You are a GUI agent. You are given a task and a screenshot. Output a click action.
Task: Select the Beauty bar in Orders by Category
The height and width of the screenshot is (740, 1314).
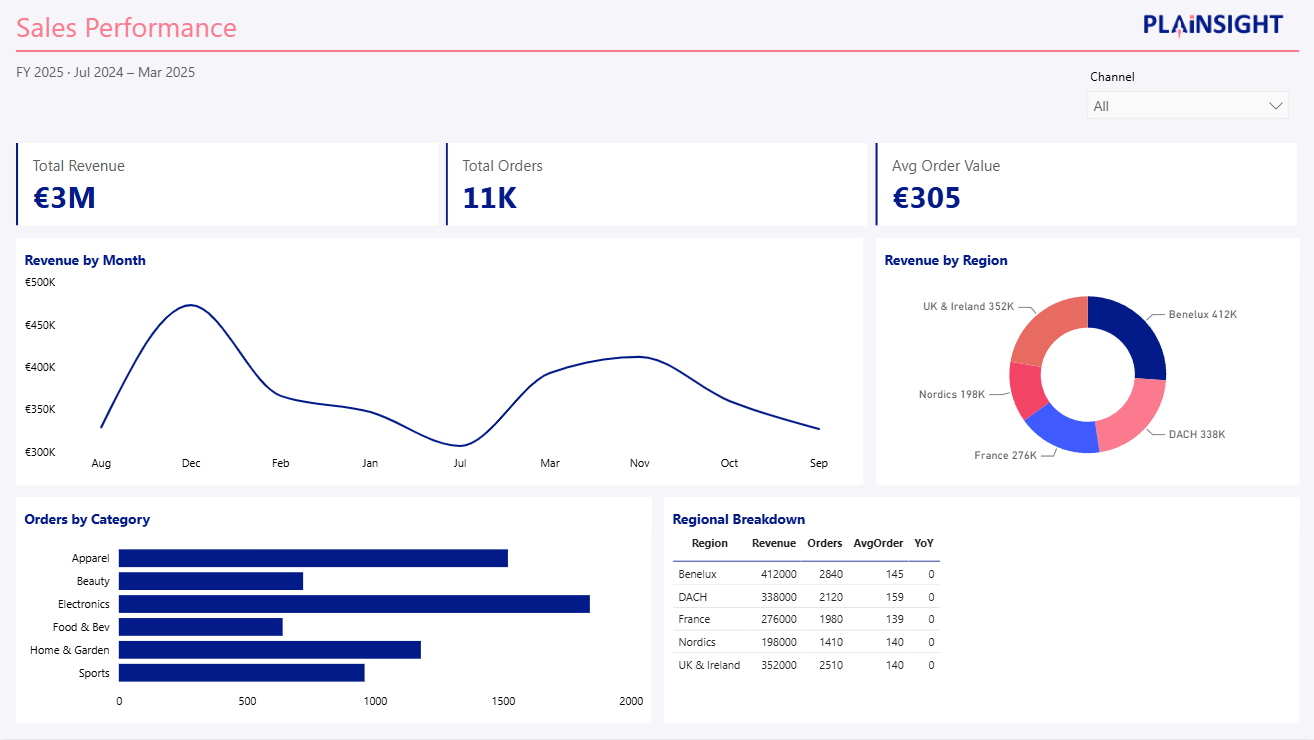[x=211, y=581]
